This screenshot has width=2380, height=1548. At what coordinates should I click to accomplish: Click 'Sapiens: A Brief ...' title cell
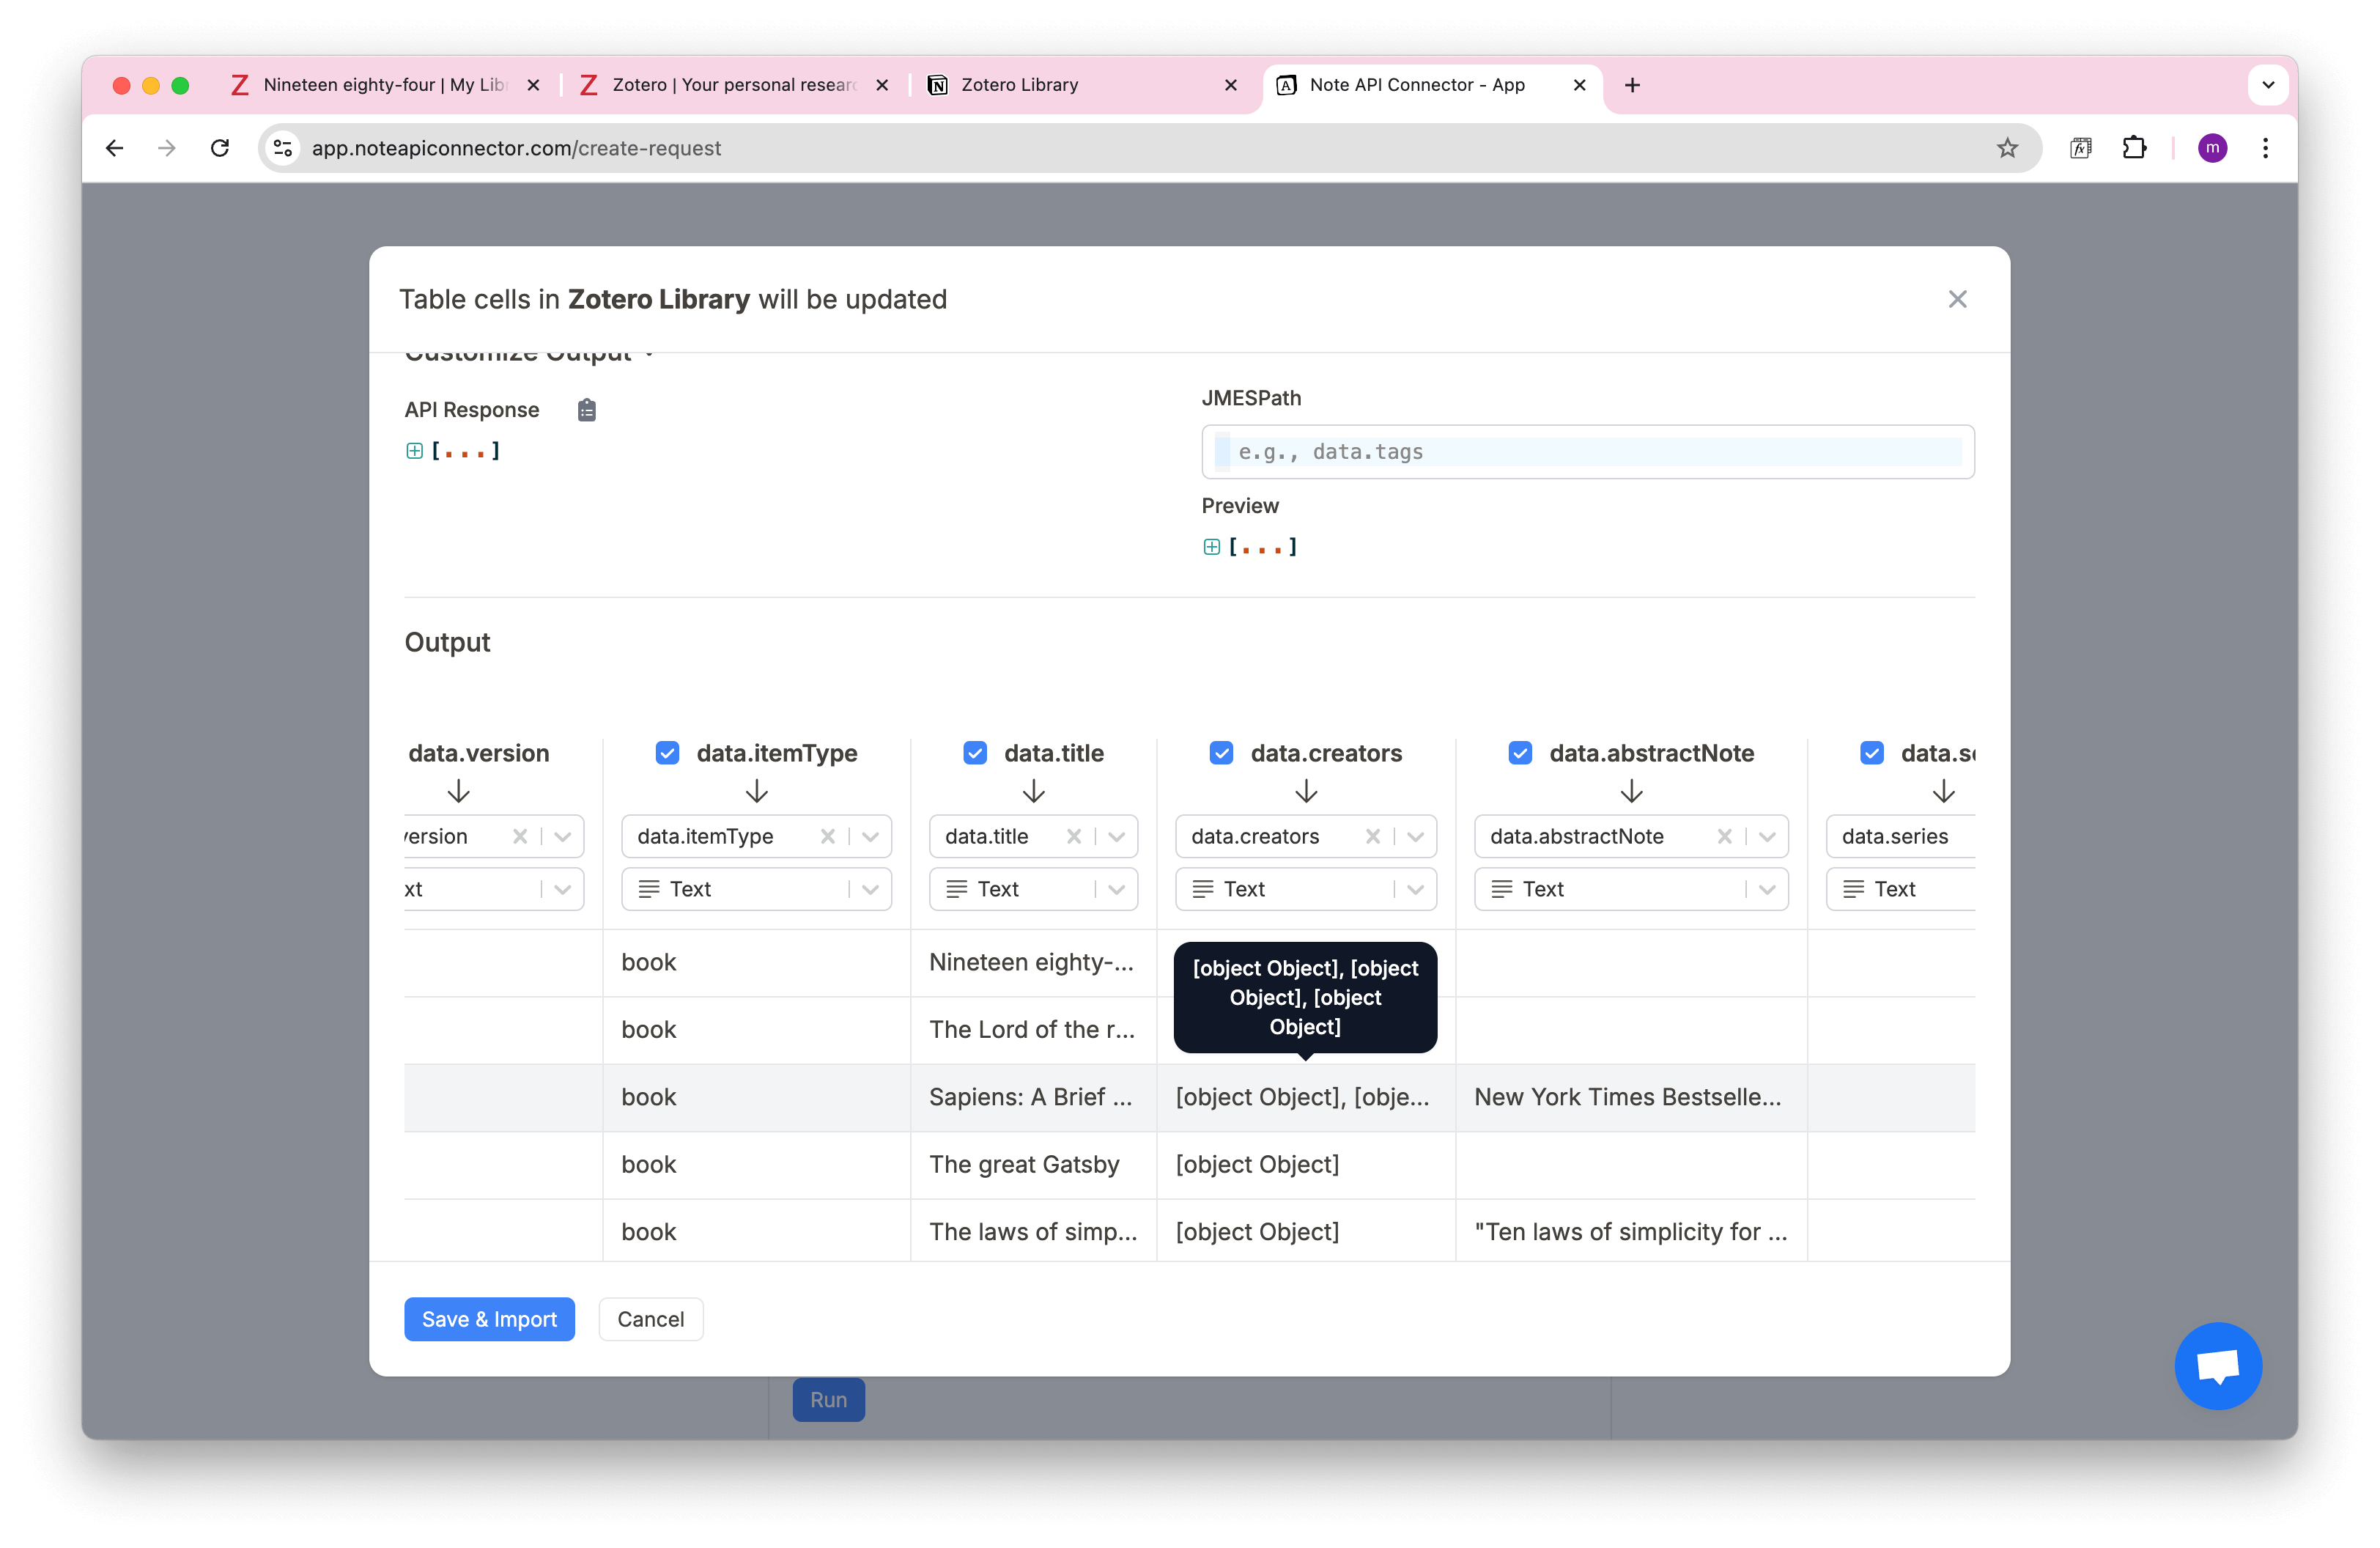click(1033, 1097)
